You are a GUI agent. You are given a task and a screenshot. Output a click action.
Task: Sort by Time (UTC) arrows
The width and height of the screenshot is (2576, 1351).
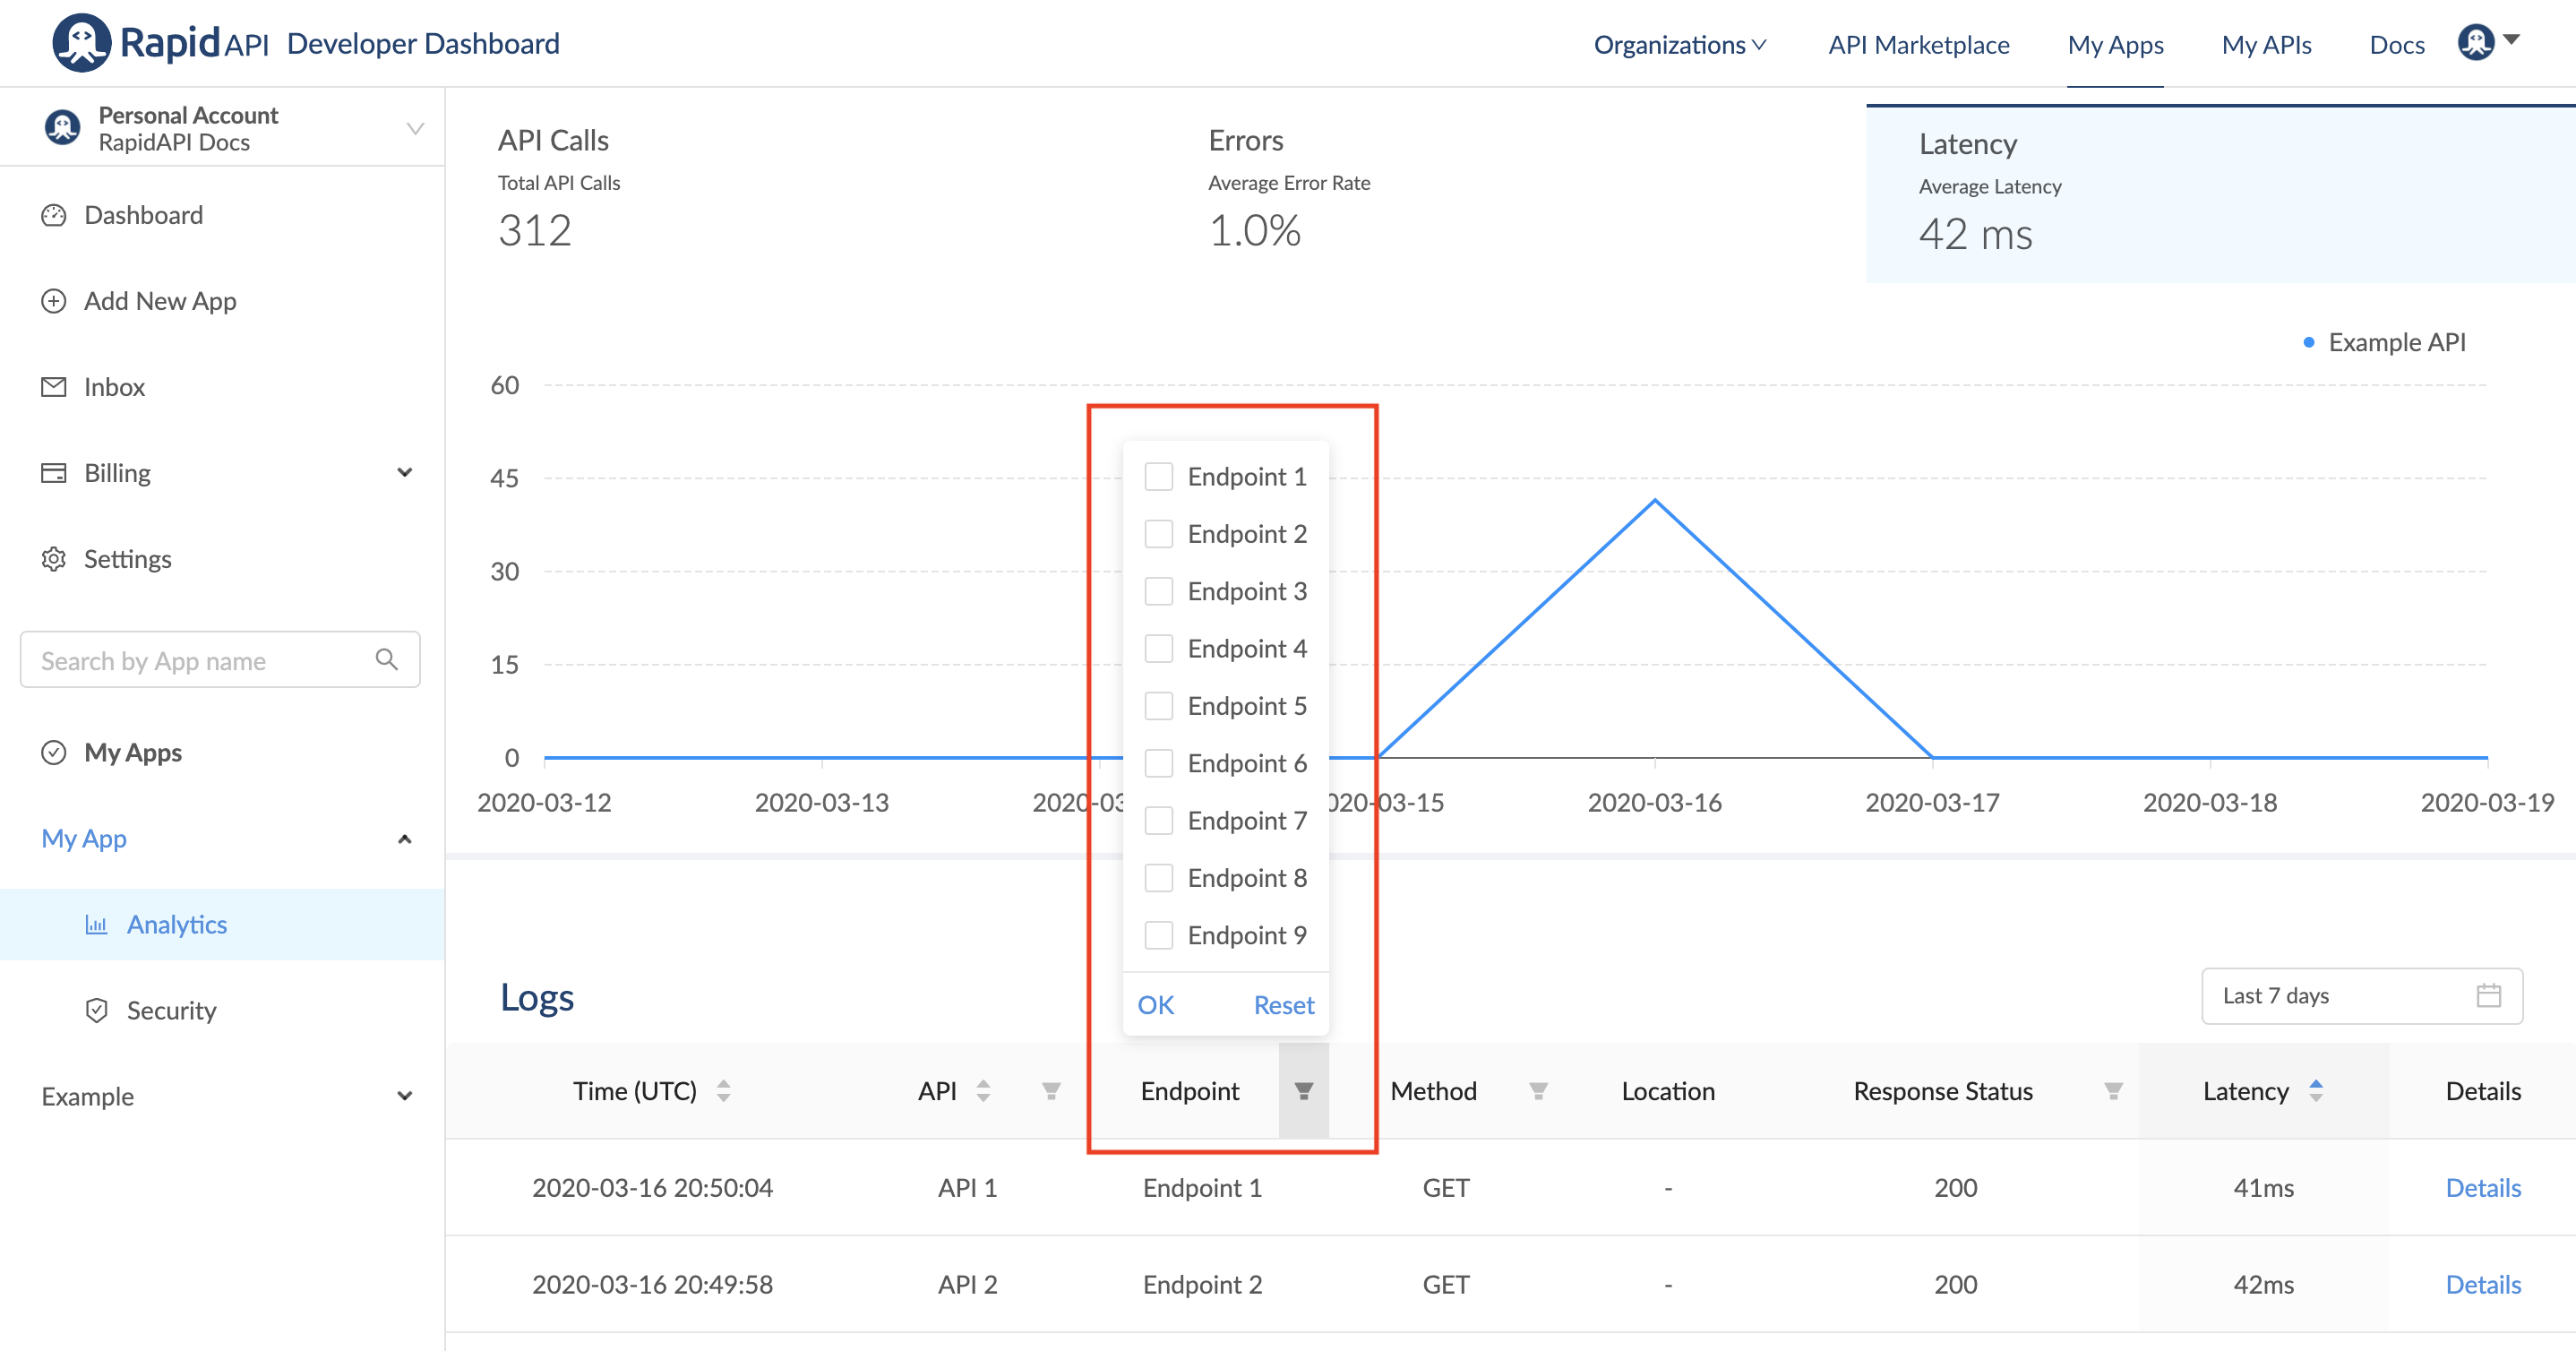click(723, 1091)
